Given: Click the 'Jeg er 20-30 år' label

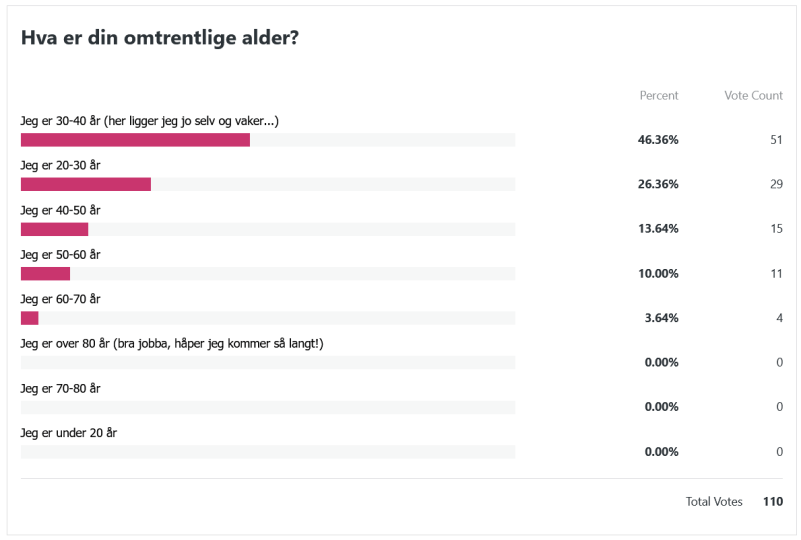Looking at the screenshot, I should click(60, 165).
